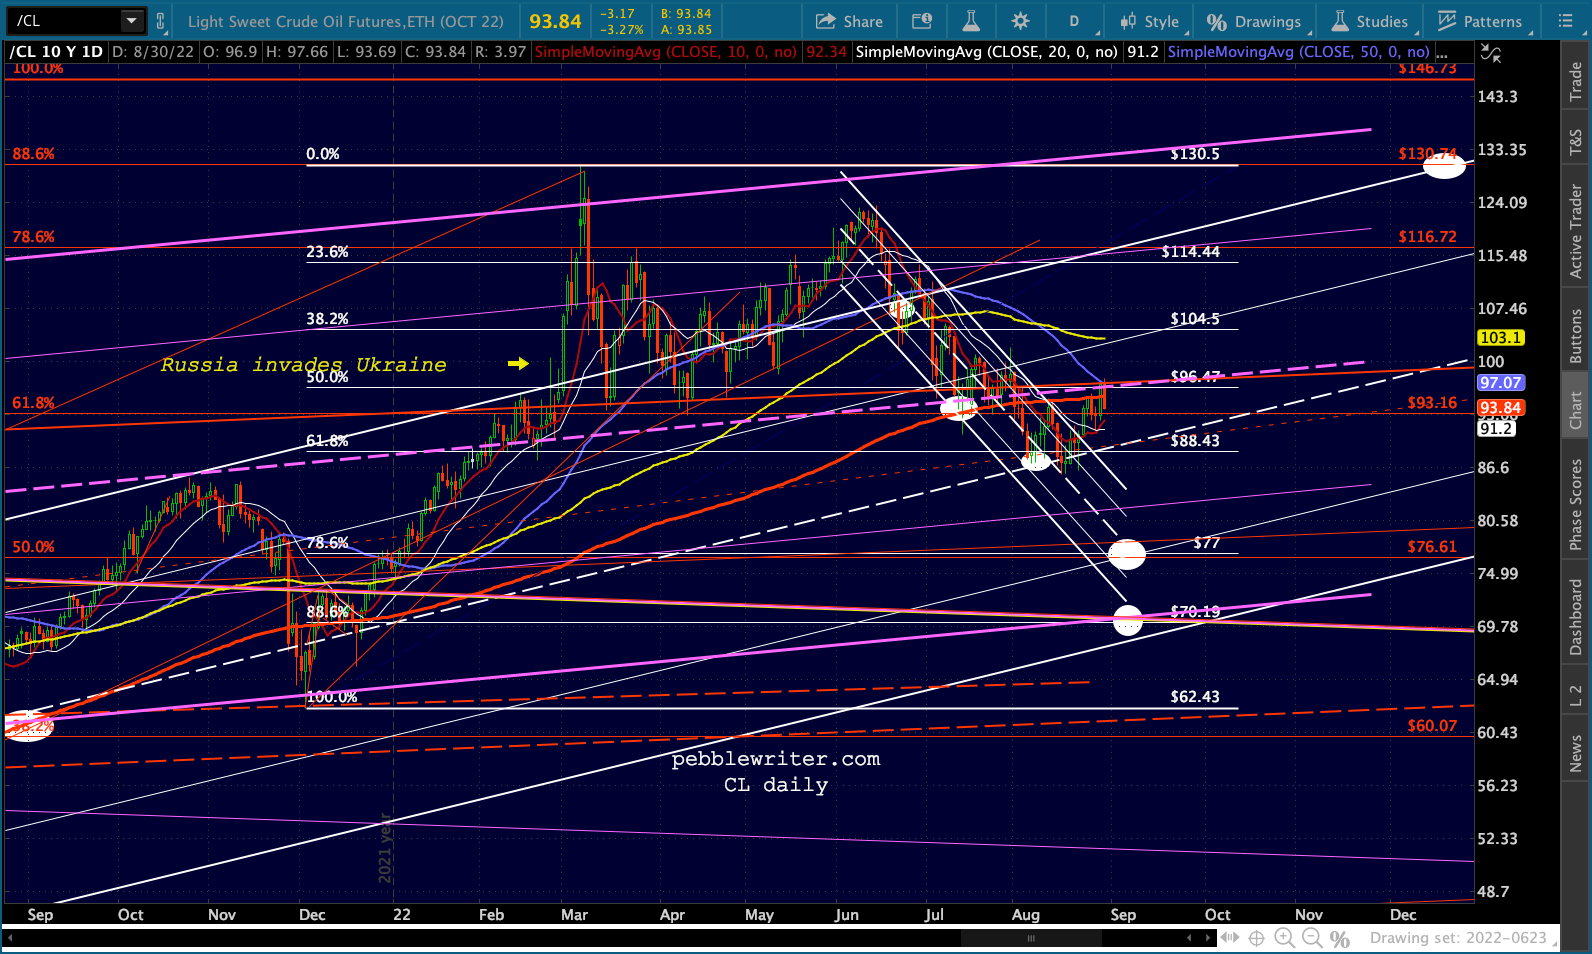Click the $60.07 red level label
The width and height of the screenshot is (1592, 954).
[x=1432, y=726]
